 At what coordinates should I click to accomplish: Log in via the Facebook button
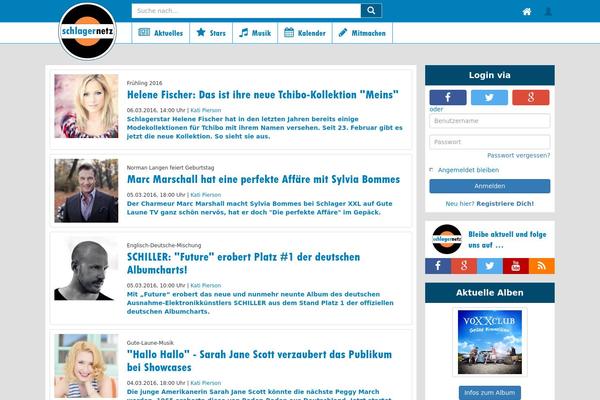448,97
